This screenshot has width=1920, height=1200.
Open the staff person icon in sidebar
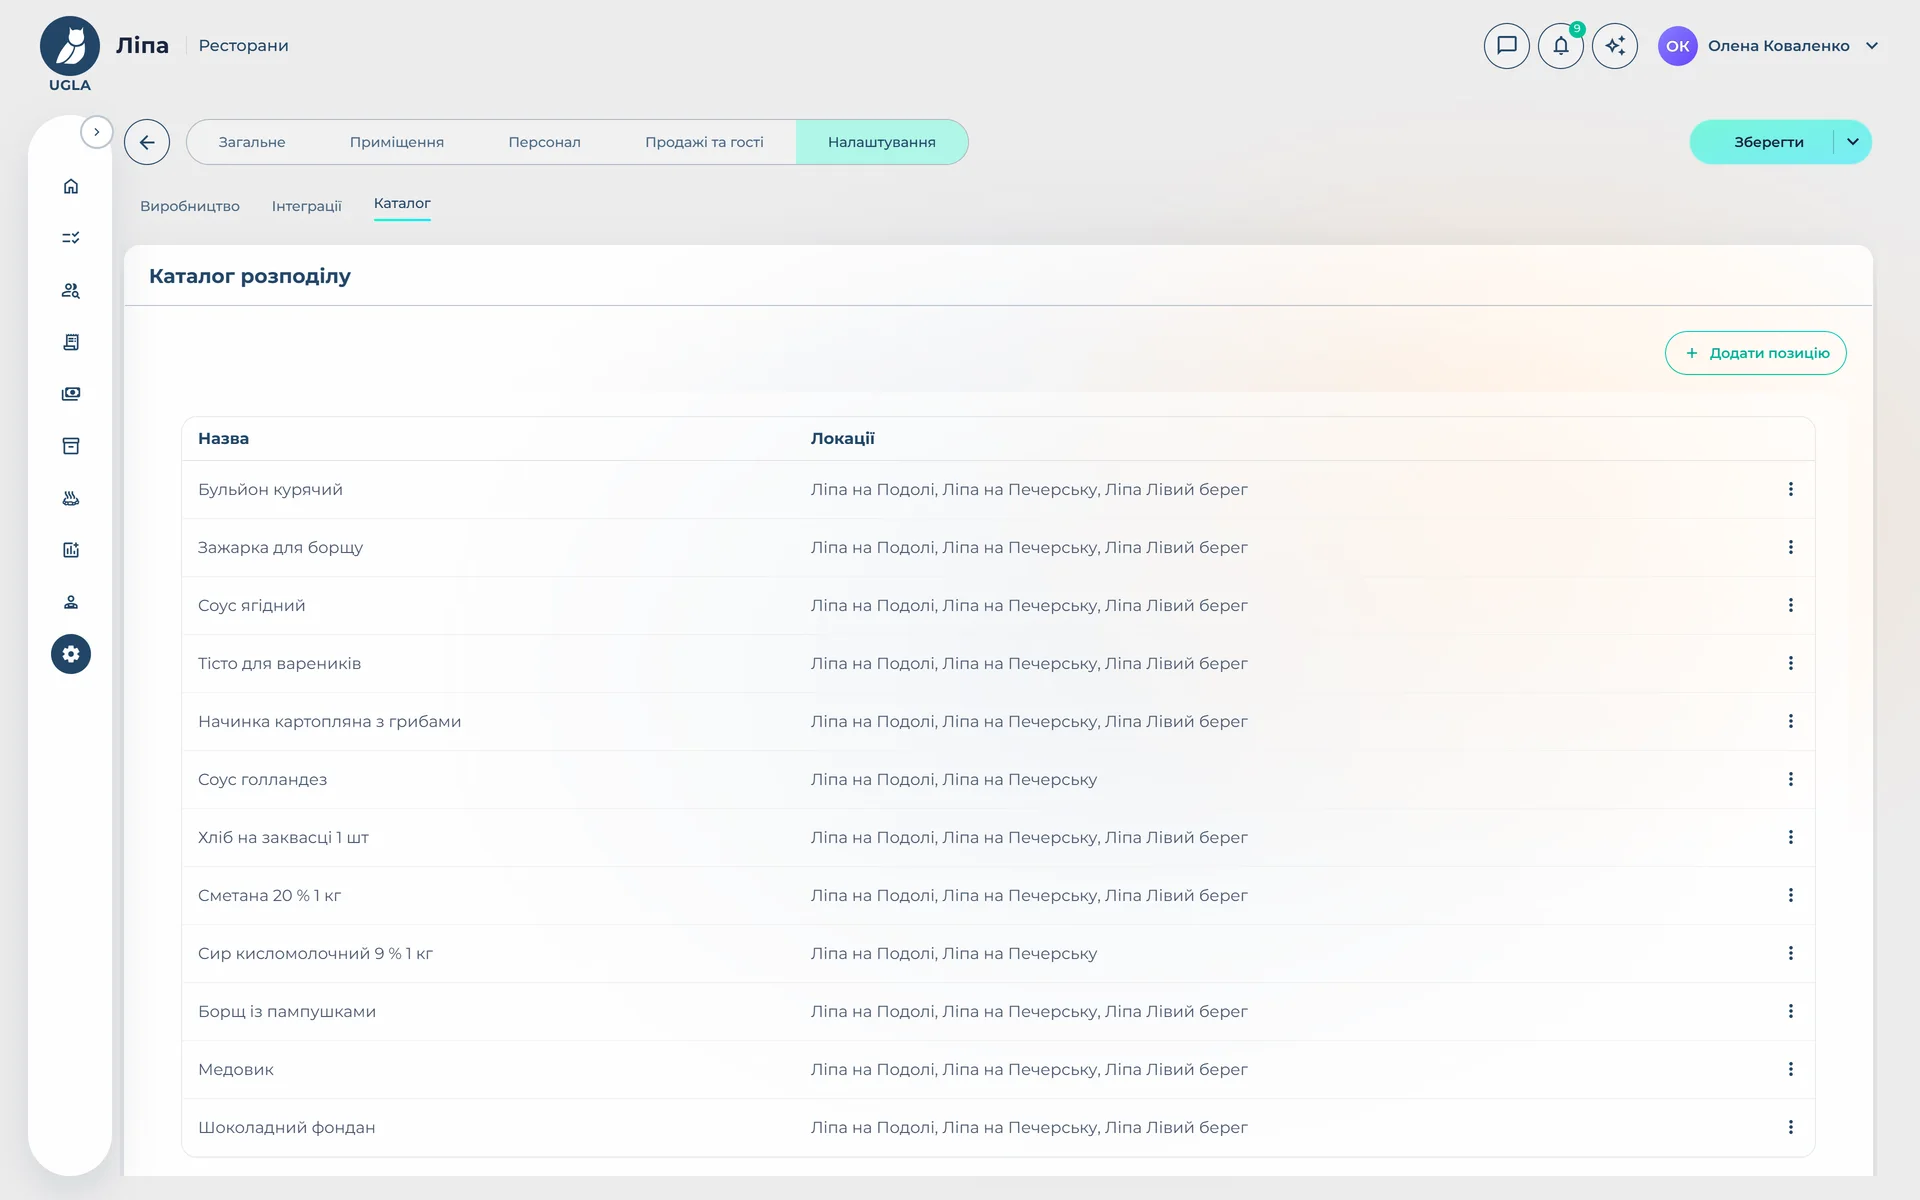click(71, 602)
